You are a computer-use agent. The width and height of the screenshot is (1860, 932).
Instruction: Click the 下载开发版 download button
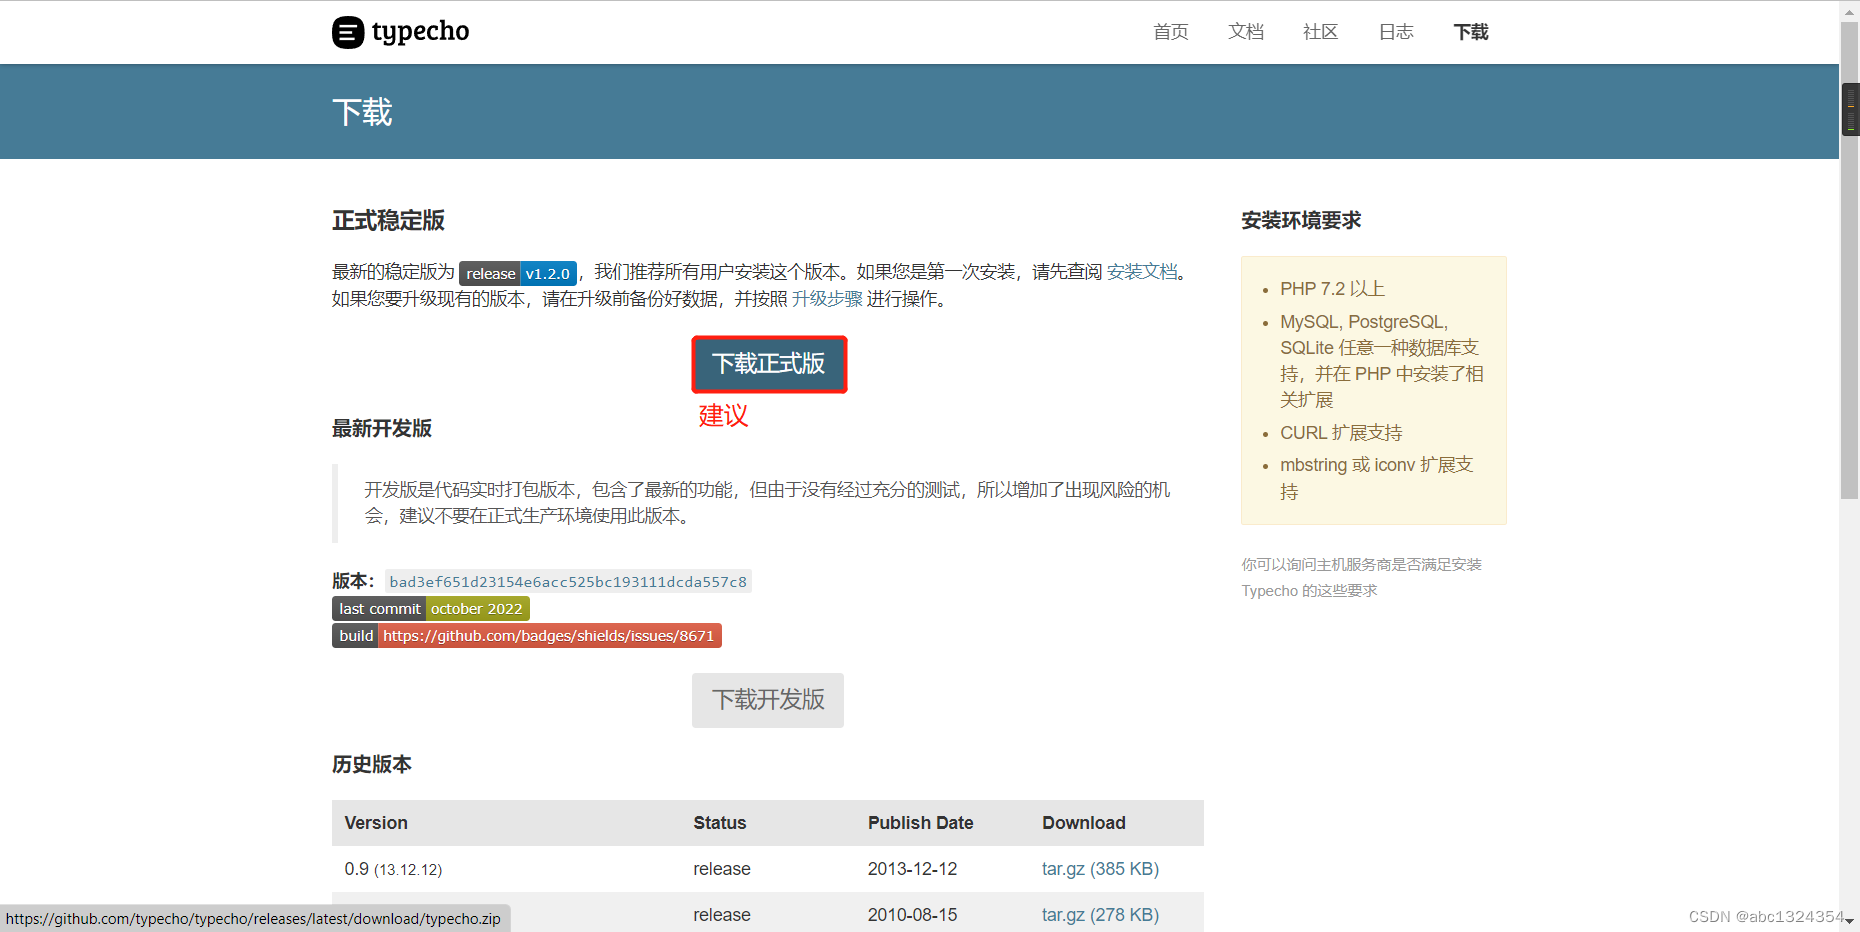(767, 700)
